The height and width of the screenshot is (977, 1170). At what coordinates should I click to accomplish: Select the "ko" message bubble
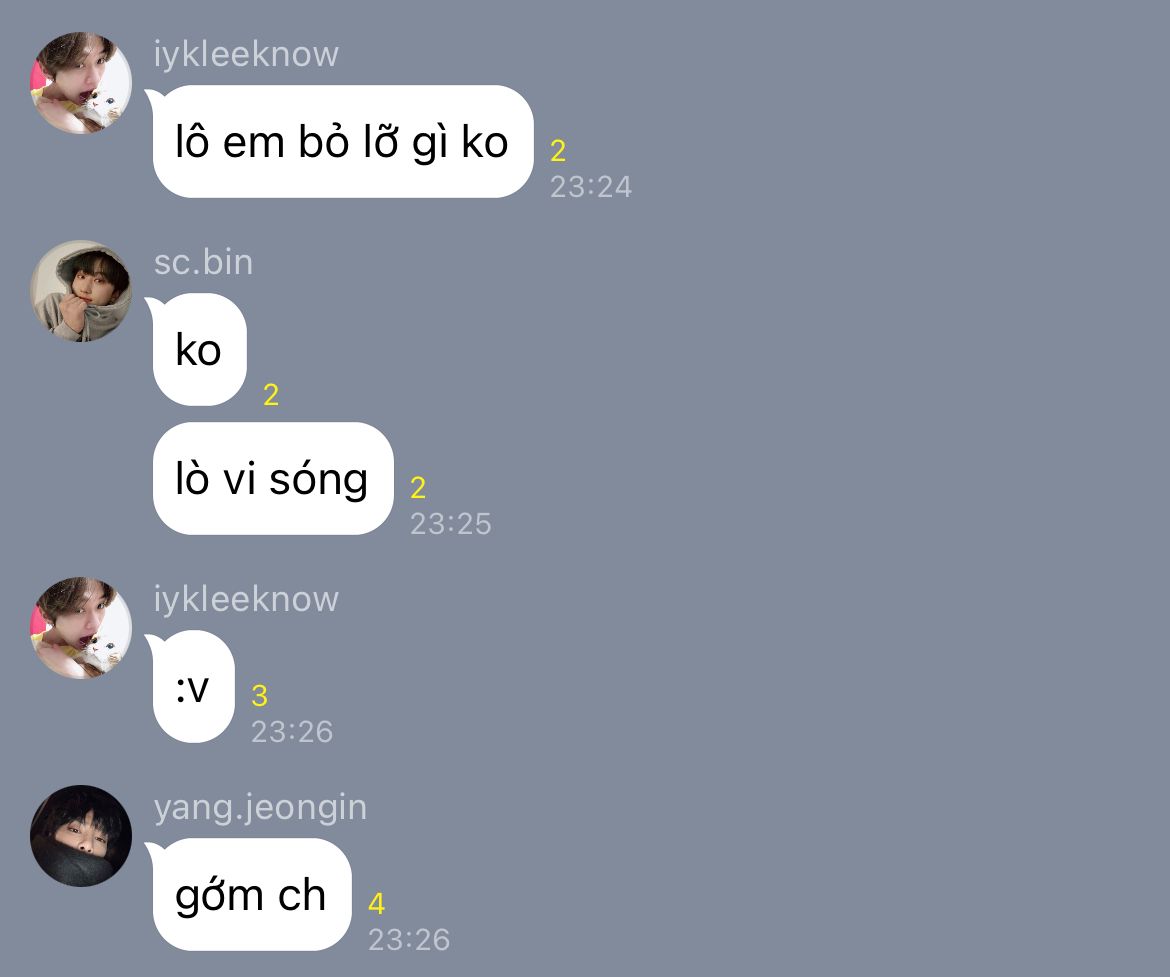pyautogui.click(x=199, y=349)
